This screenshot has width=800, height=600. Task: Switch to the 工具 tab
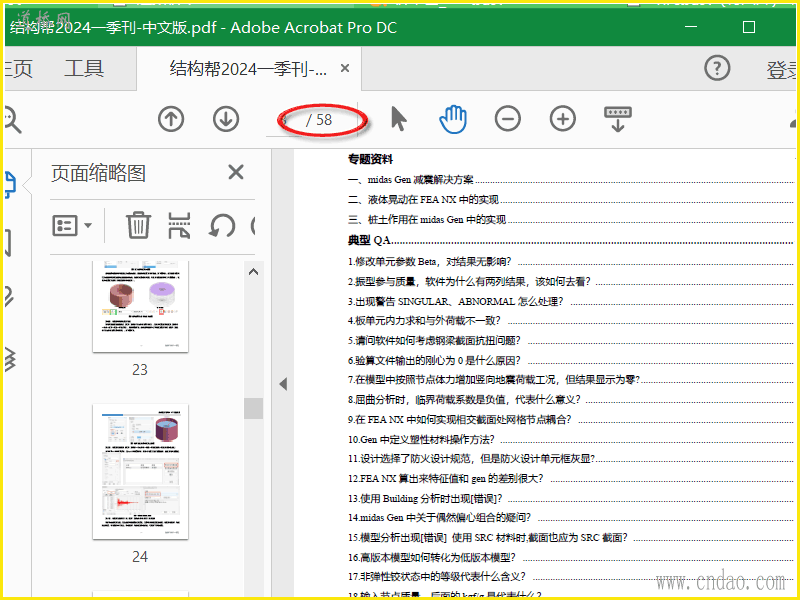click(84, 68)
